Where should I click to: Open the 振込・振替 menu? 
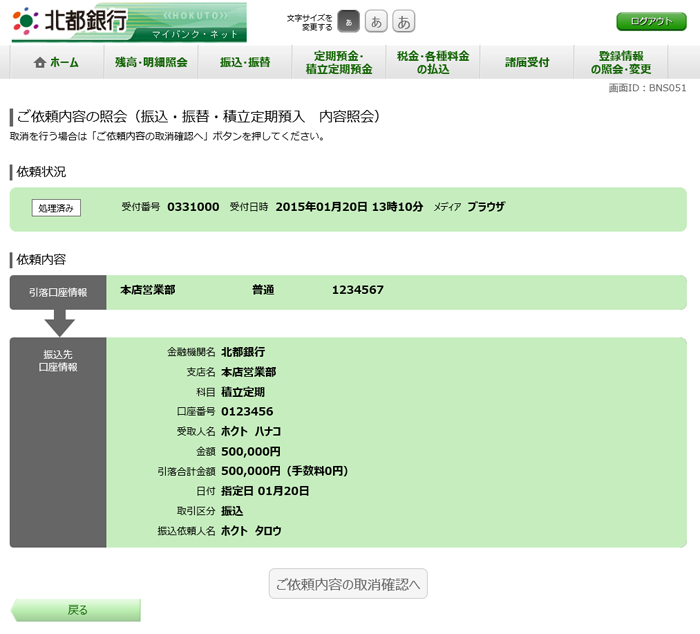click(245, 62)
